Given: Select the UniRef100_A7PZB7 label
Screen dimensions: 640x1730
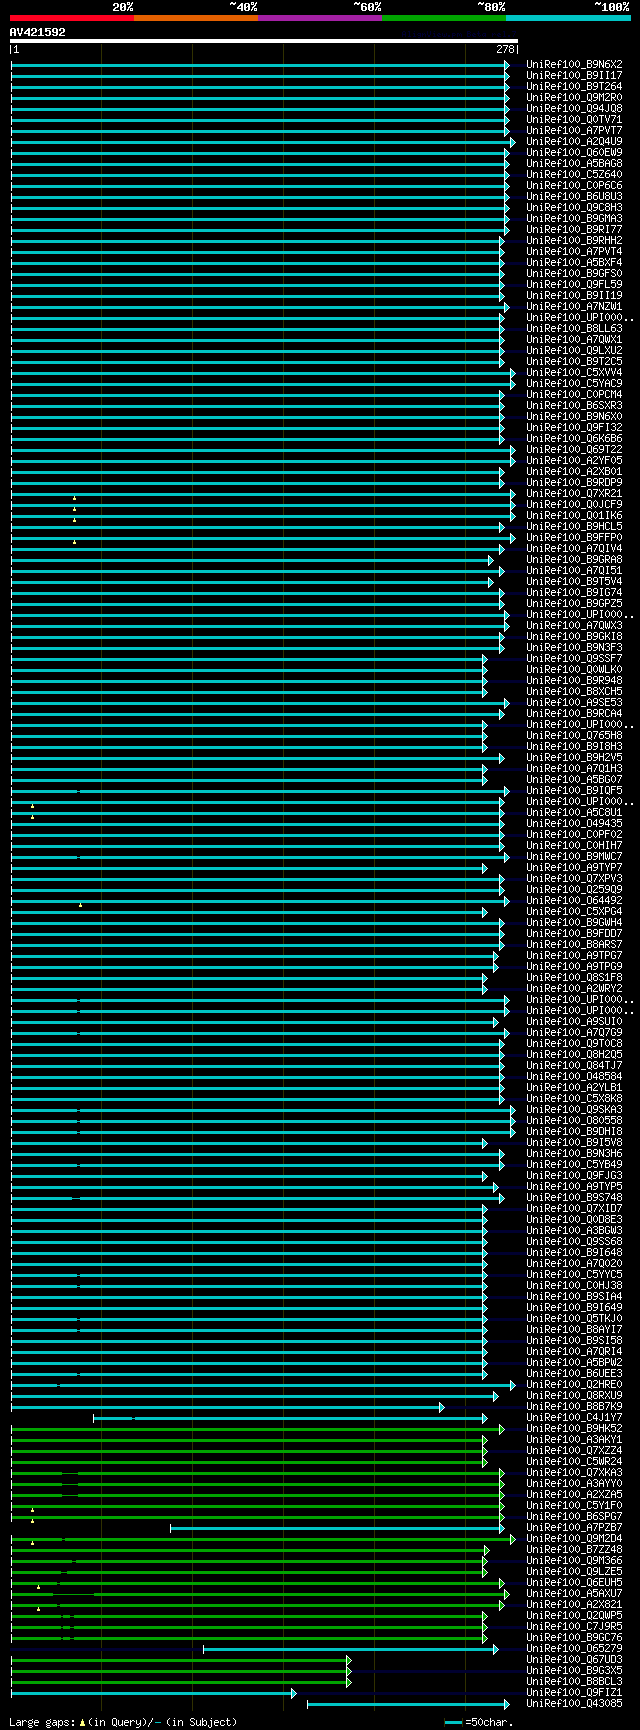Looking at the screenshot, I should click(x=574, y=1527).
